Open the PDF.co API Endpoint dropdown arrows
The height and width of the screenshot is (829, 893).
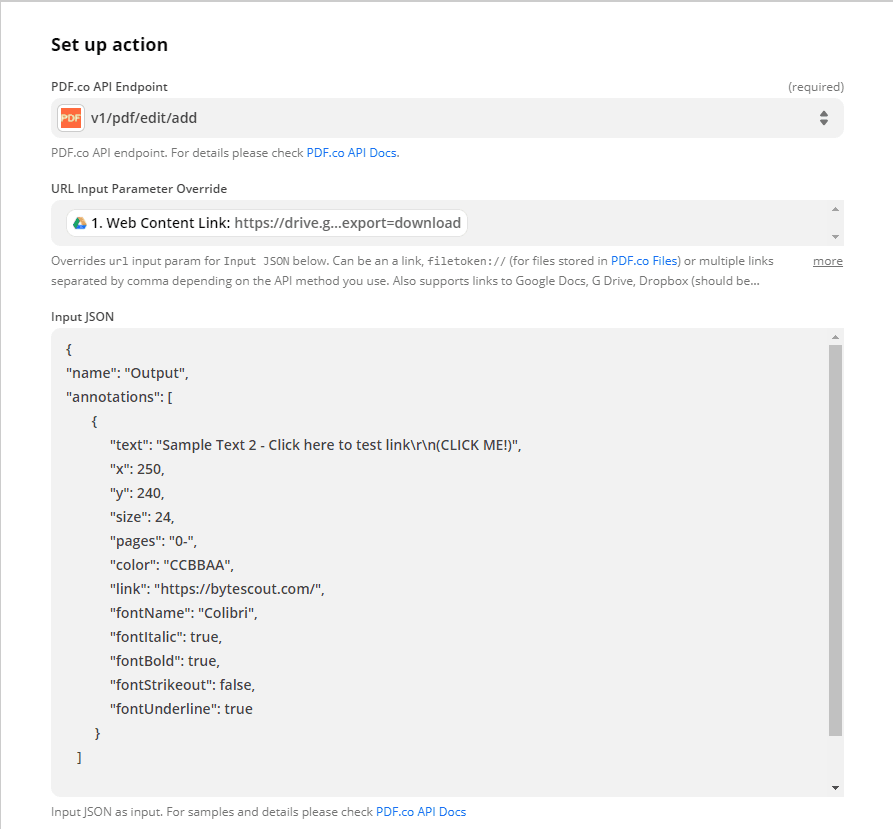pos(823,118)
